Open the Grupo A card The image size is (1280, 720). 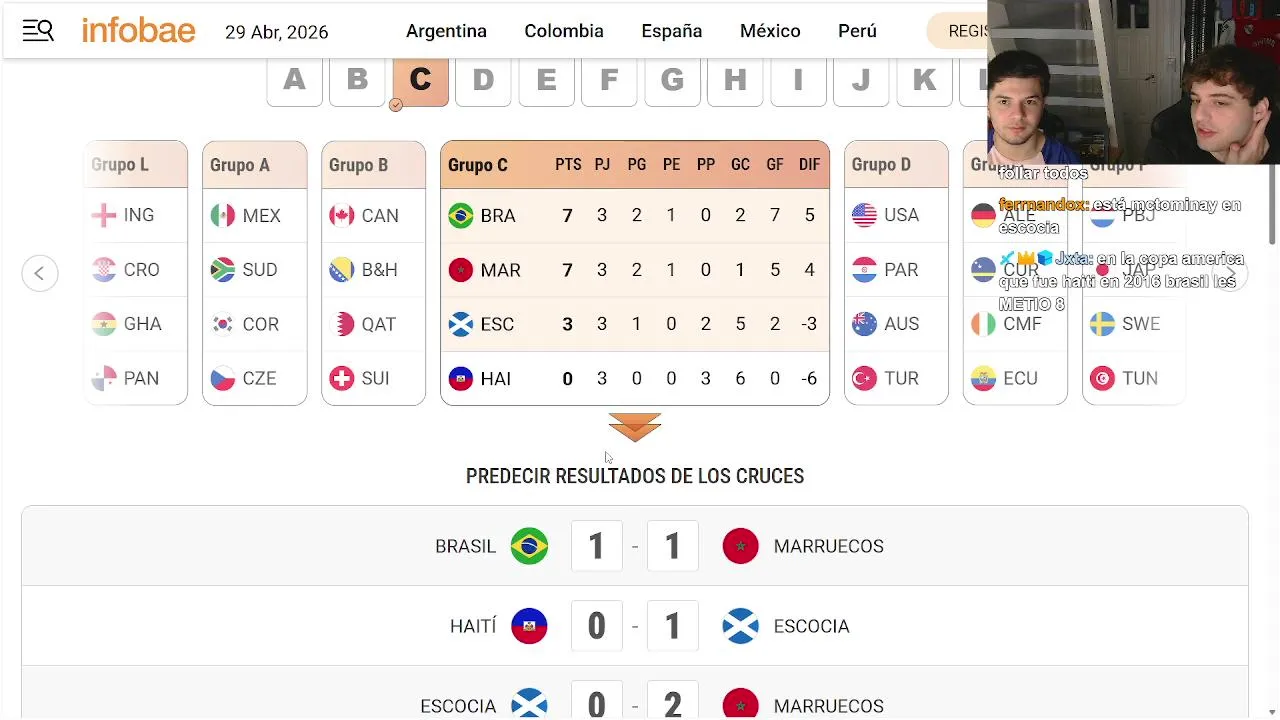(x=254, y=165)
